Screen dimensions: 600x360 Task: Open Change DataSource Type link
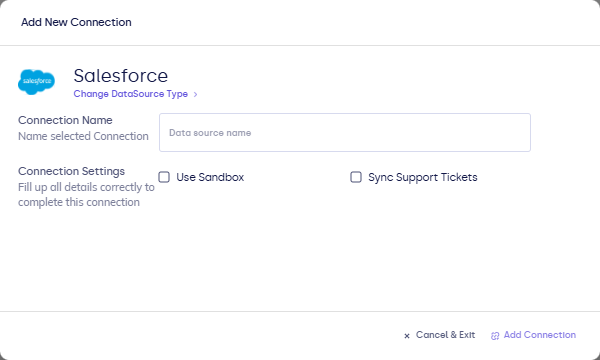click(130, 94)
